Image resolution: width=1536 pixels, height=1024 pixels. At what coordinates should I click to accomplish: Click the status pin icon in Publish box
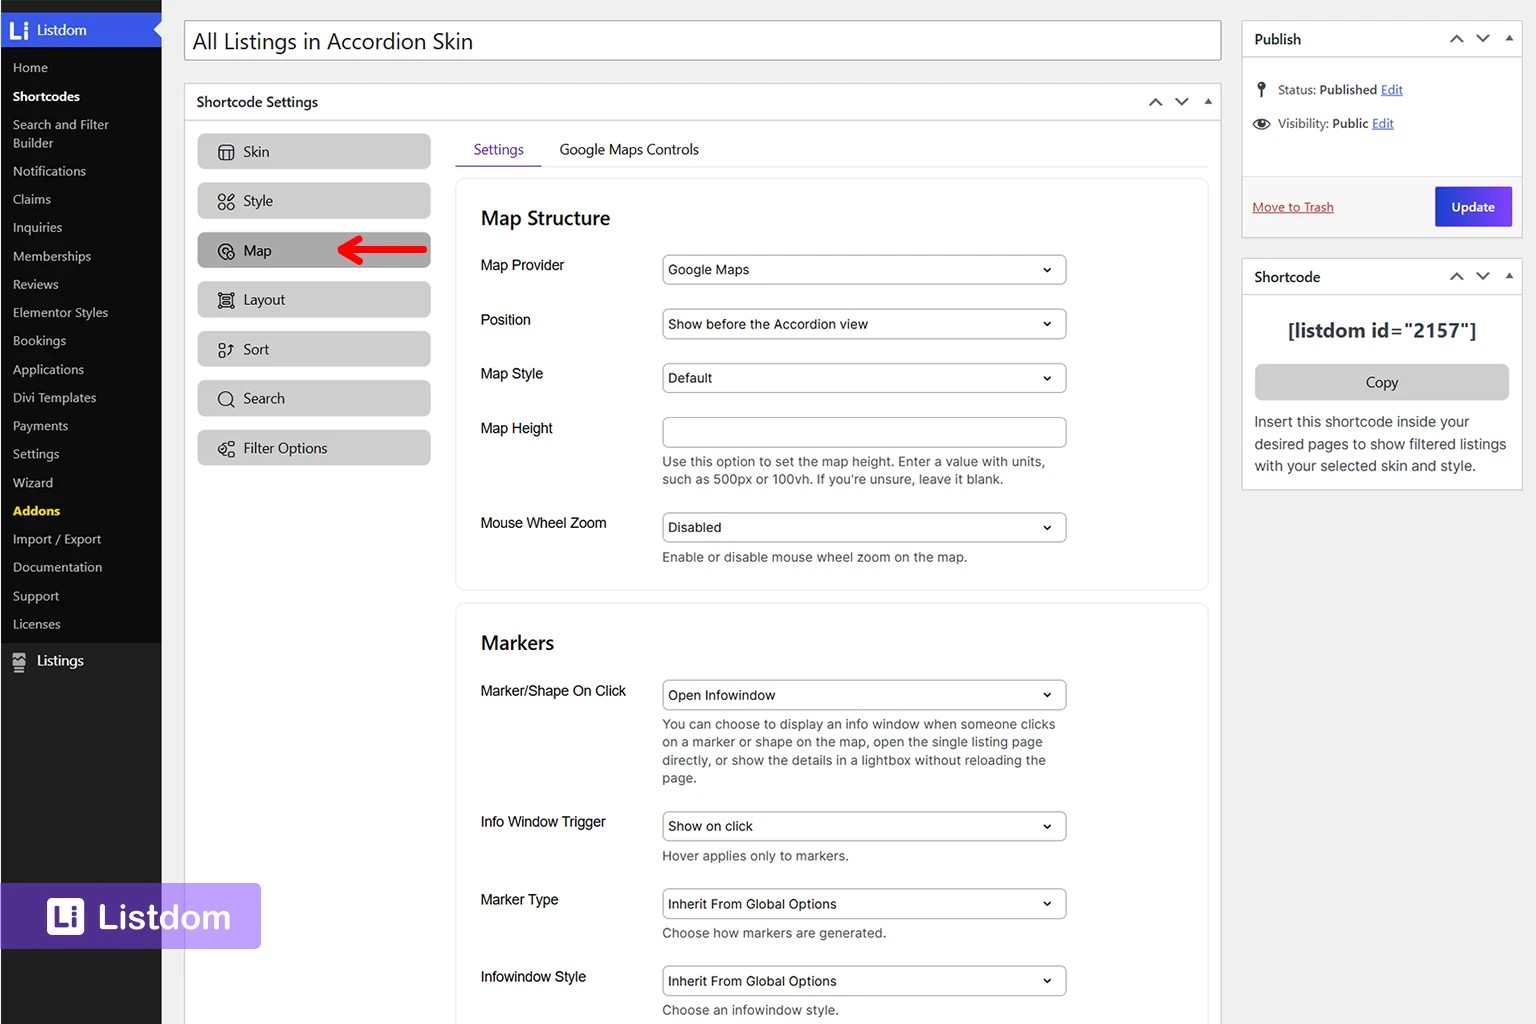pos(1261,89)
